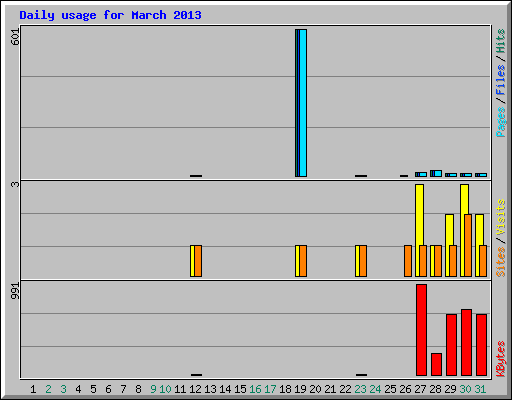Click the 'Pages' legend label
The image size is (512, 400).
[x=501, y=122]
